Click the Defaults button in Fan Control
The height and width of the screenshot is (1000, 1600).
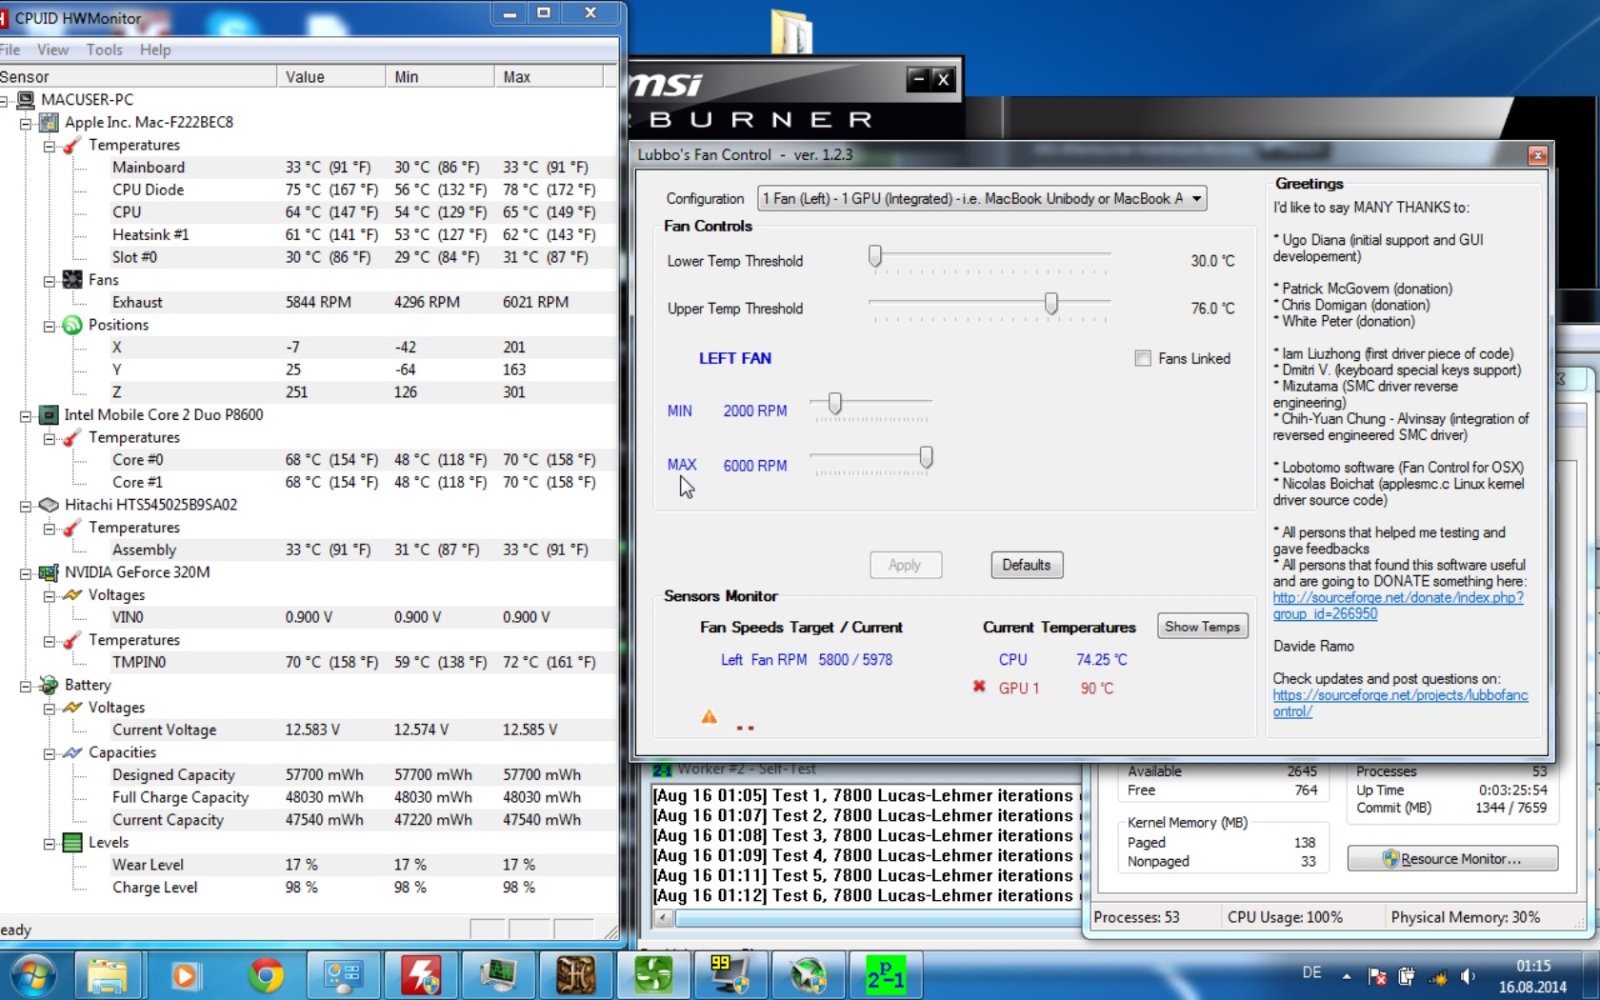pos(1027,565)
